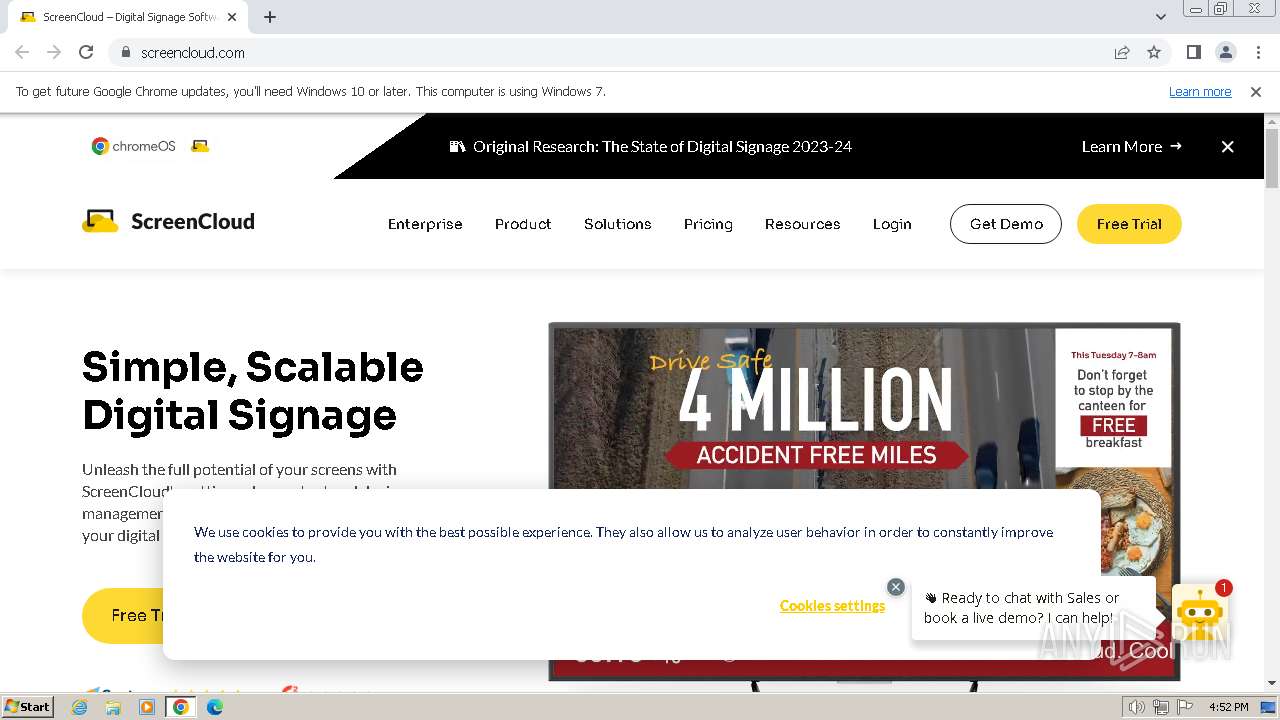Click the browser forward arrow
This screenshot has width=1280, height=720.
click(54, 52)
